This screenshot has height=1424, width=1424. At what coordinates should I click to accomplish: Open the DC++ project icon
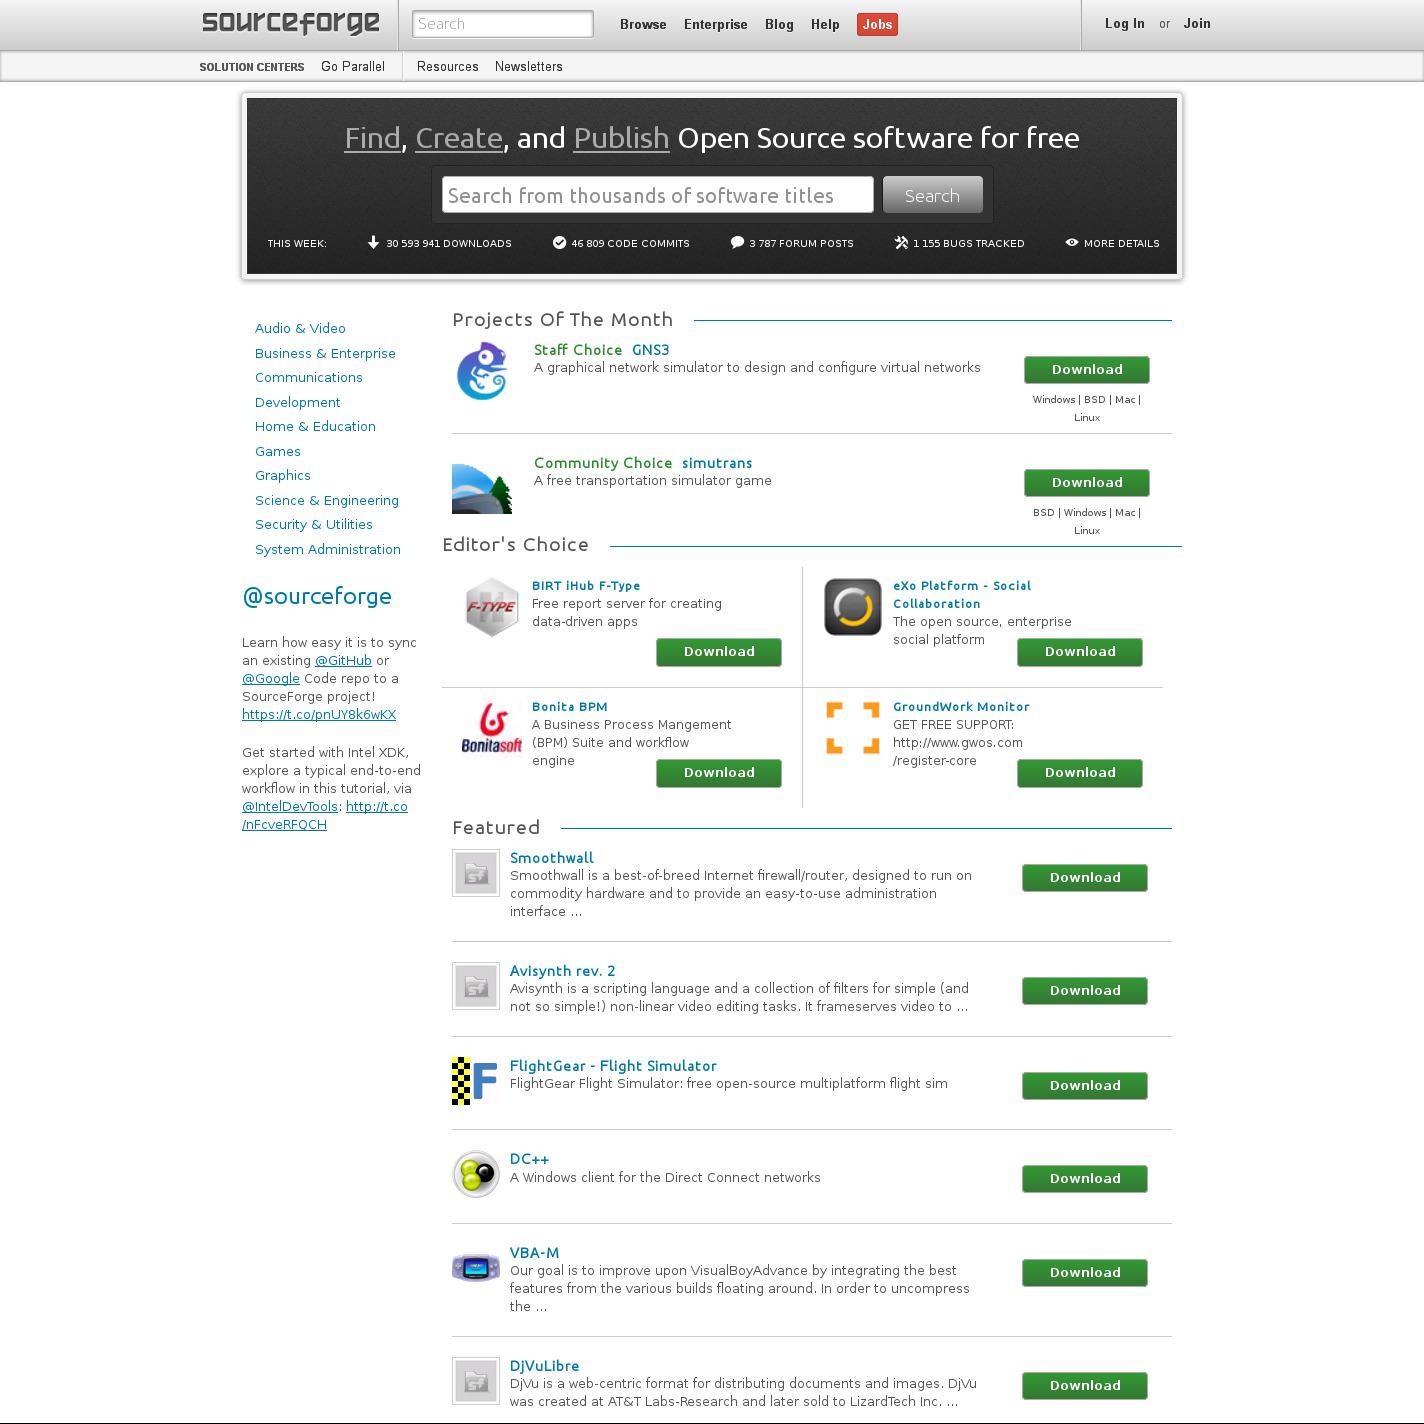click(x=476, y=1174)
